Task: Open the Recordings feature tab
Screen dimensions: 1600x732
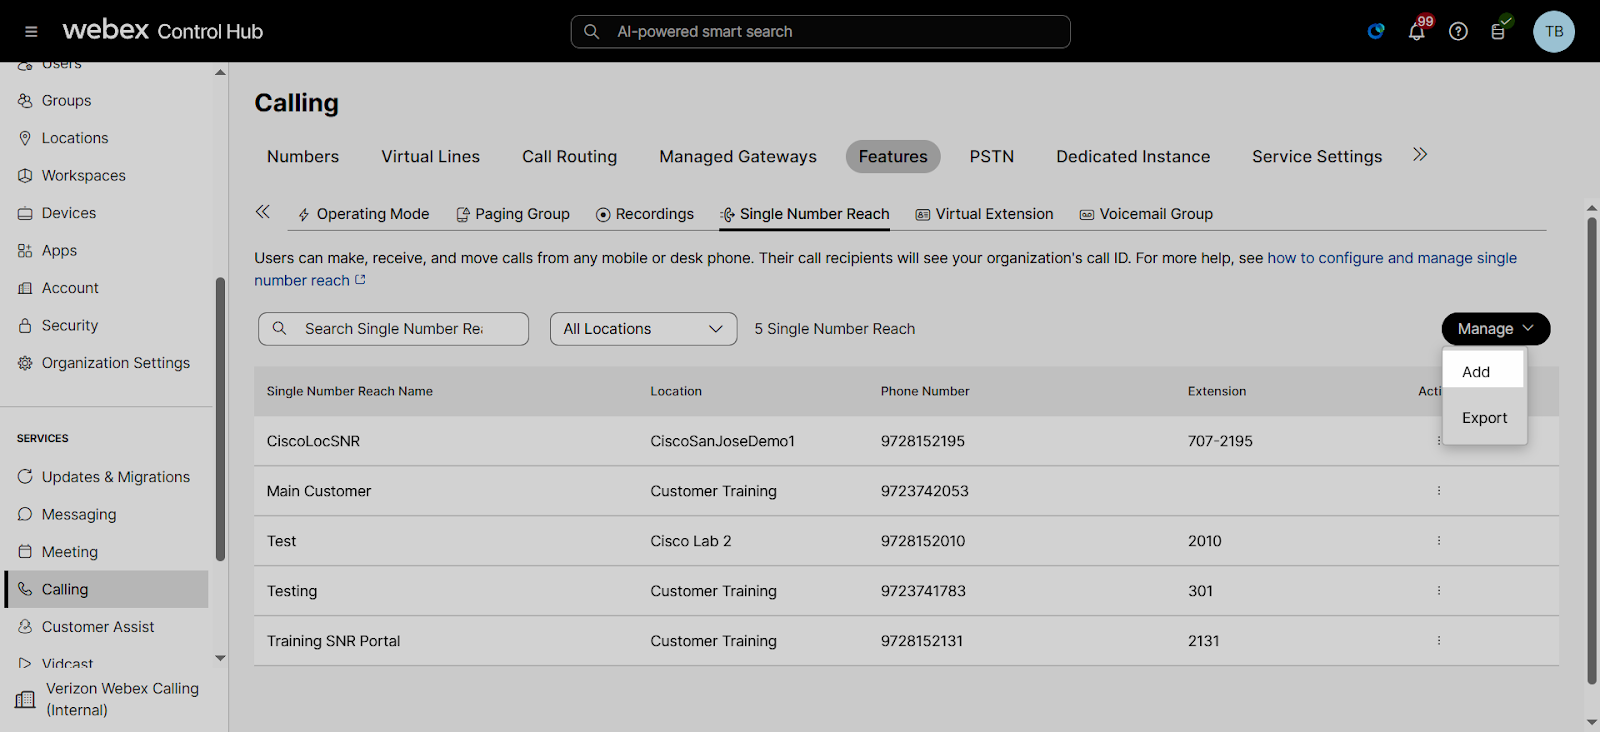Action: [645, 214]
